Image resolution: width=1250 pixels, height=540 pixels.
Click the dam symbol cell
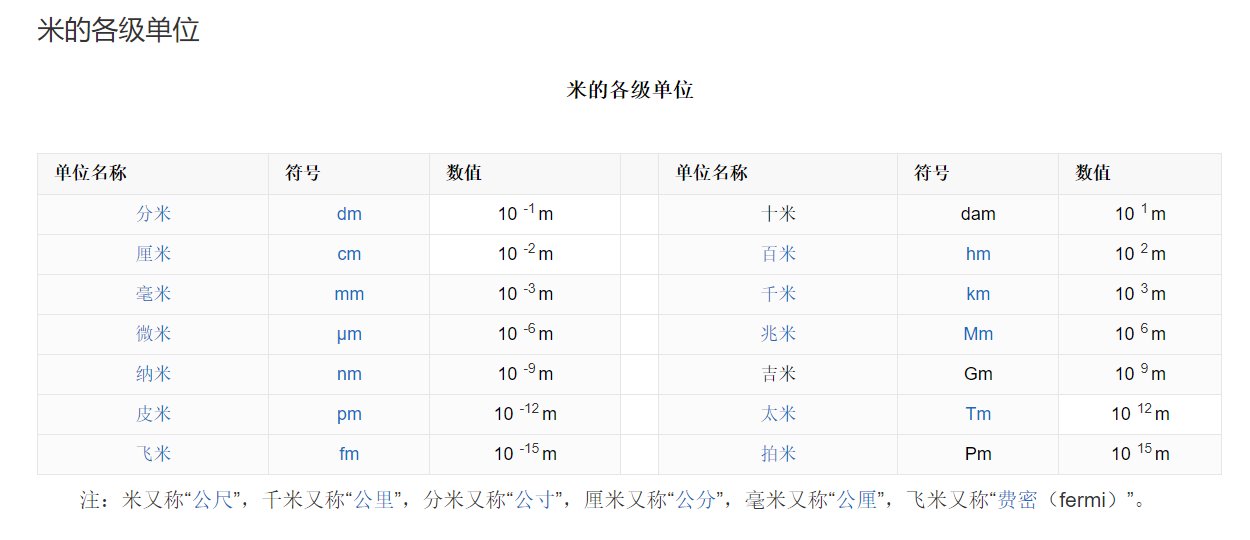coord(978,214)
